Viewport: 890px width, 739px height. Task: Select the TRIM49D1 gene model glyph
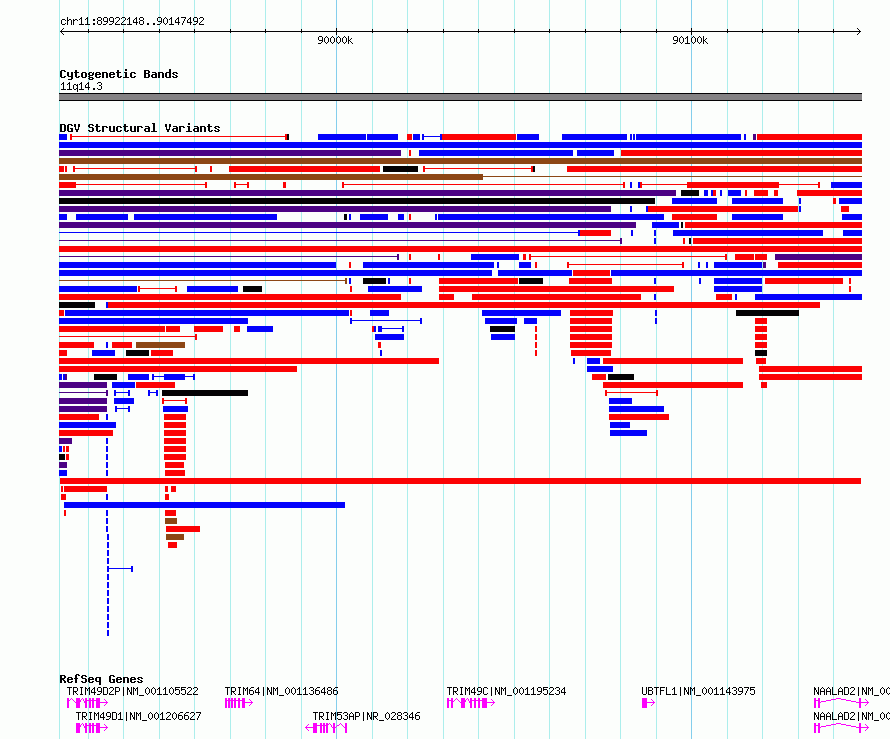click(x=91, y=728)
